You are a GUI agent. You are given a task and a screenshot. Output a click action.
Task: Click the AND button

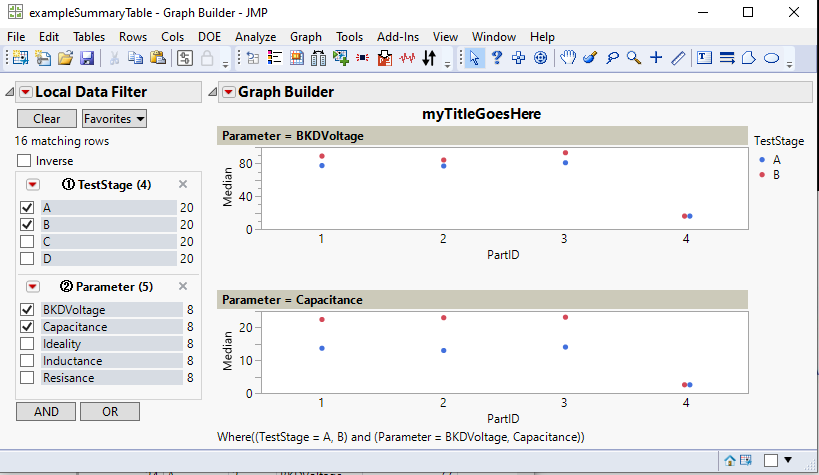(x=46, y=412)
